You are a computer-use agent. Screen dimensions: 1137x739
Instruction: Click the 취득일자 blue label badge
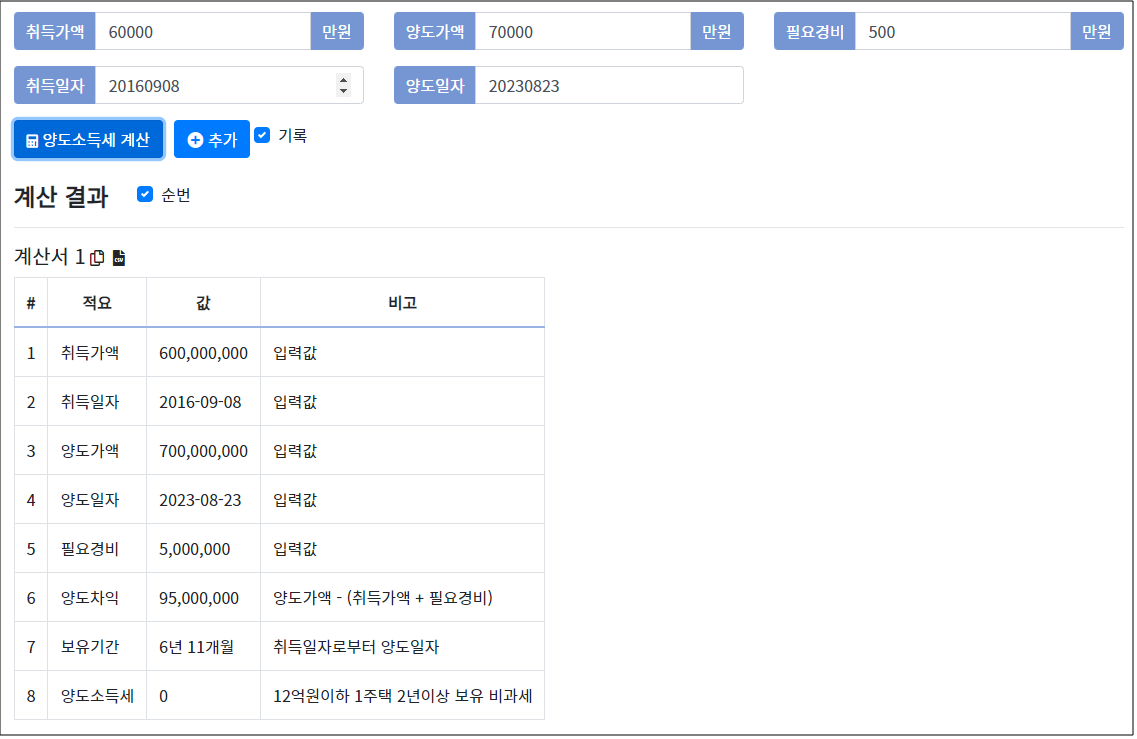tap(54, 85)
